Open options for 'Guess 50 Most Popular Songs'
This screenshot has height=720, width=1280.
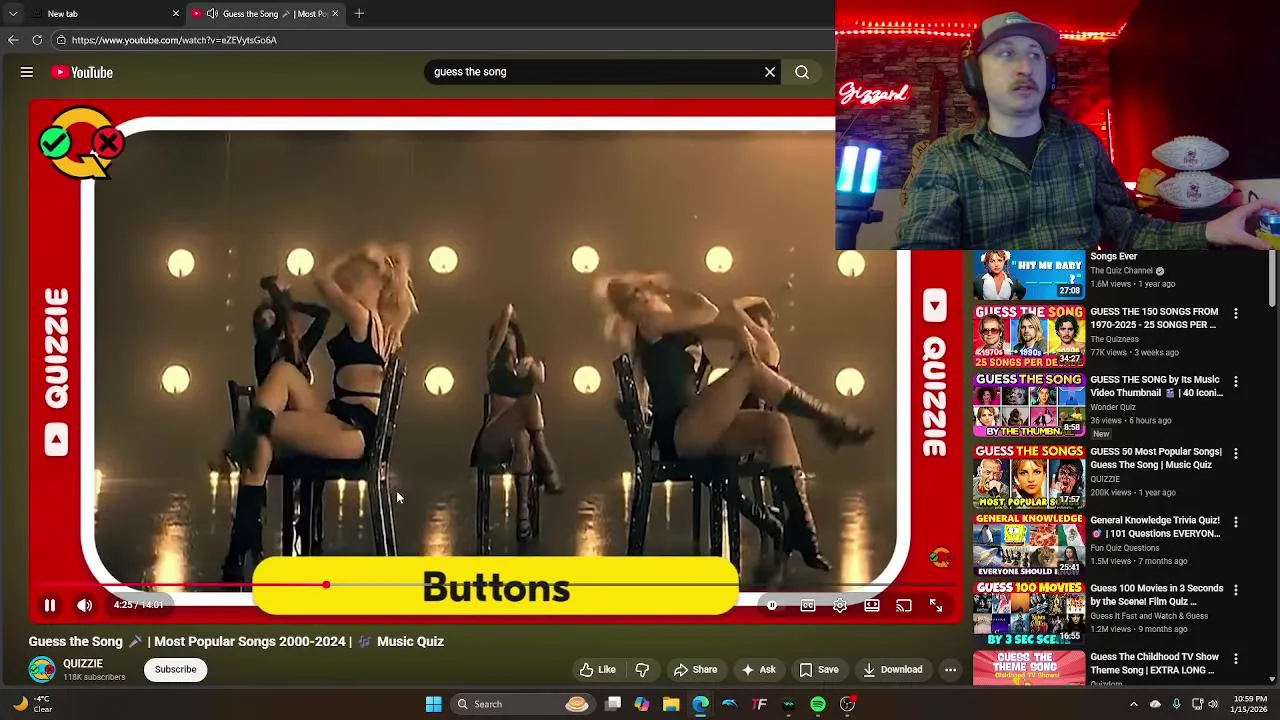click(x=1236, y=454)
